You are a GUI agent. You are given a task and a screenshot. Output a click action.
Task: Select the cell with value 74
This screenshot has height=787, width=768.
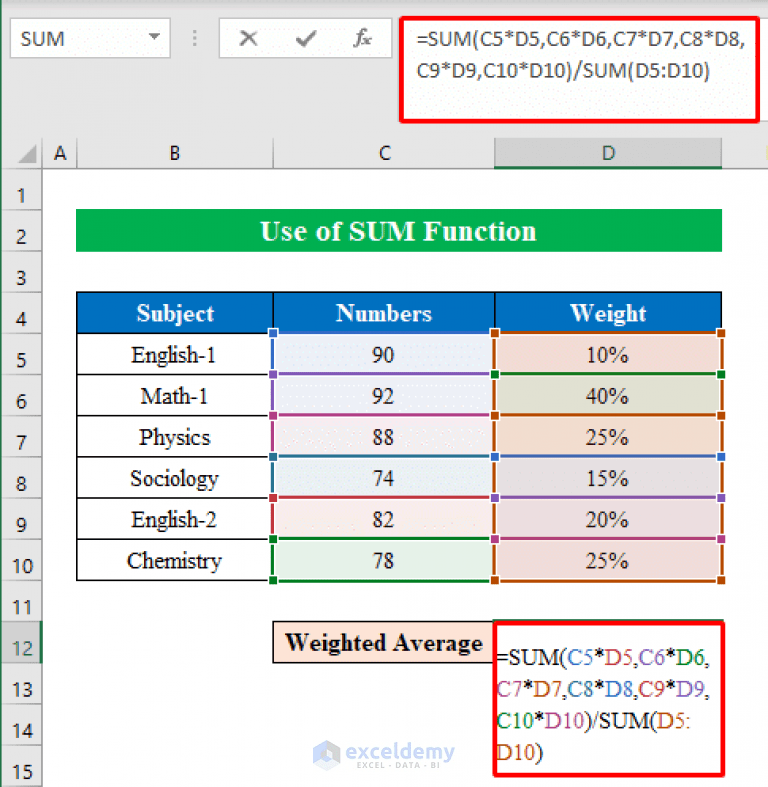(384, 478)
